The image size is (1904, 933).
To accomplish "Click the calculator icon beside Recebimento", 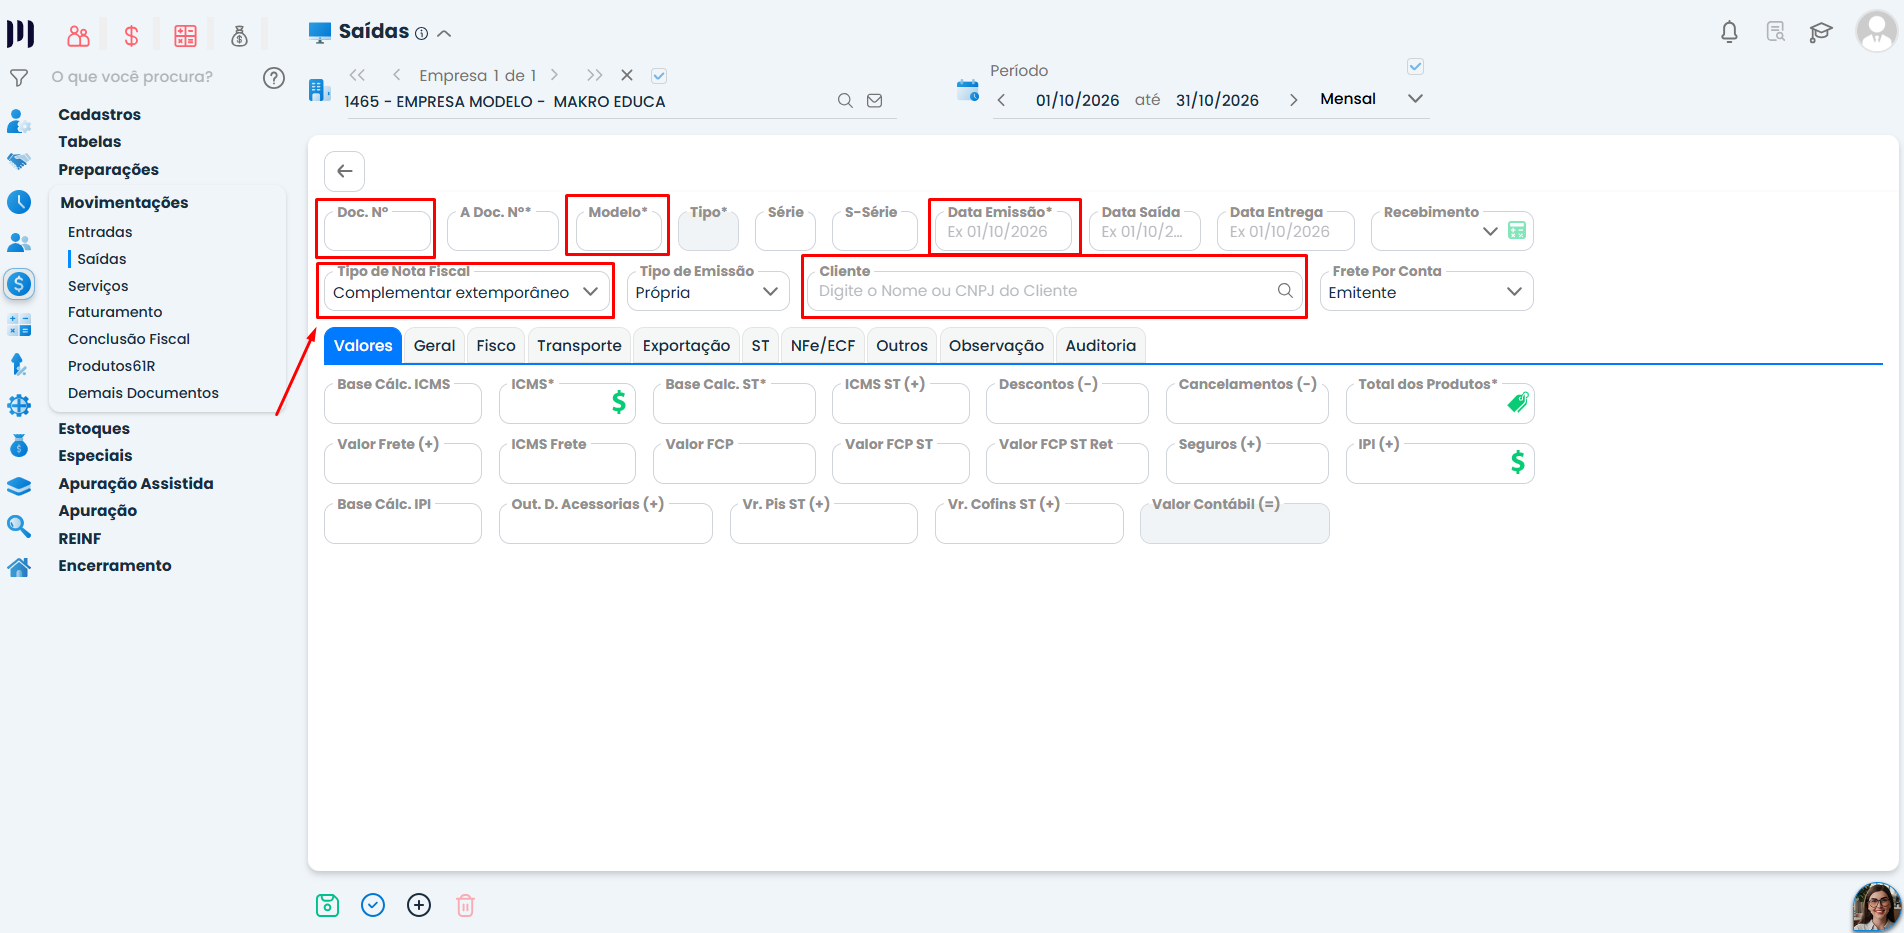I will pos(1517,231).
